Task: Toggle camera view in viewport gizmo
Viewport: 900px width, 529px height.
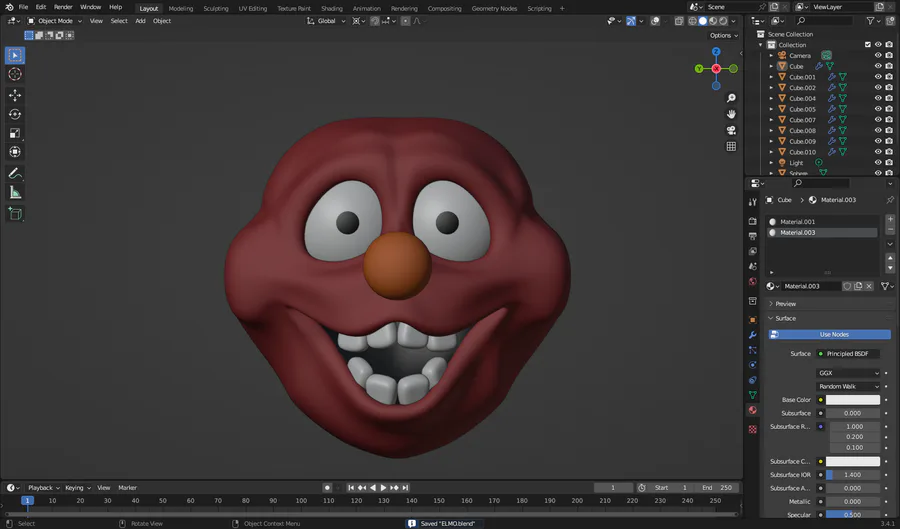Action: 731,130
